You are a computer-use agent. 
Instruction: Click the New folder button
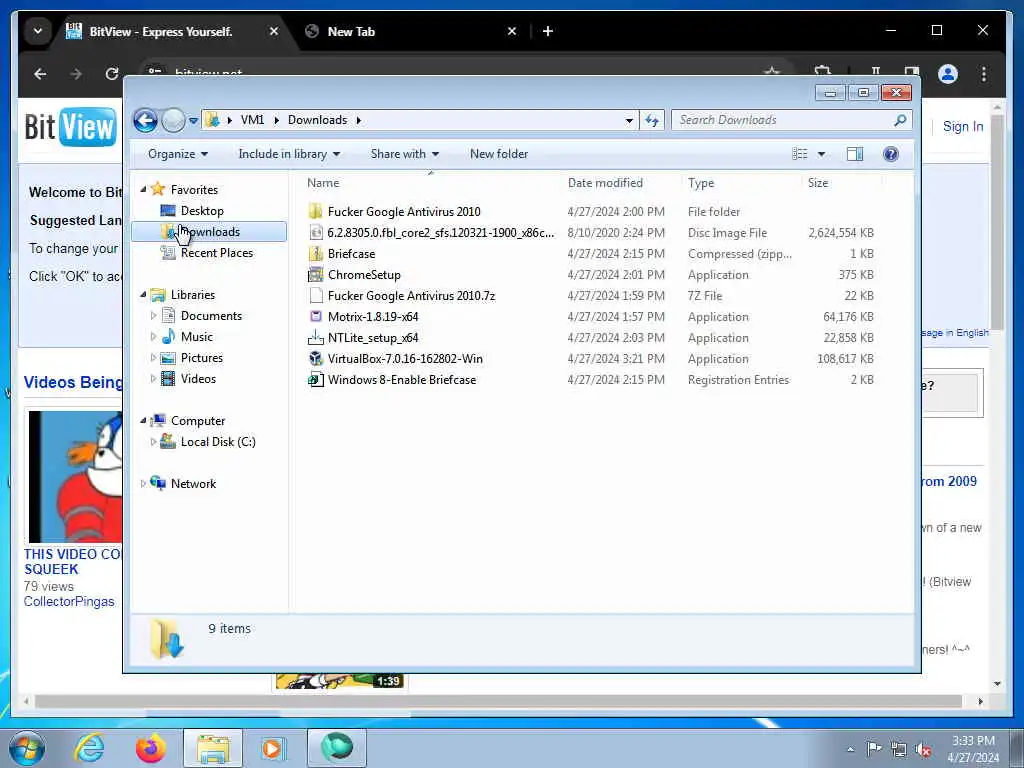pyautogui.click(x=499, y=154)
